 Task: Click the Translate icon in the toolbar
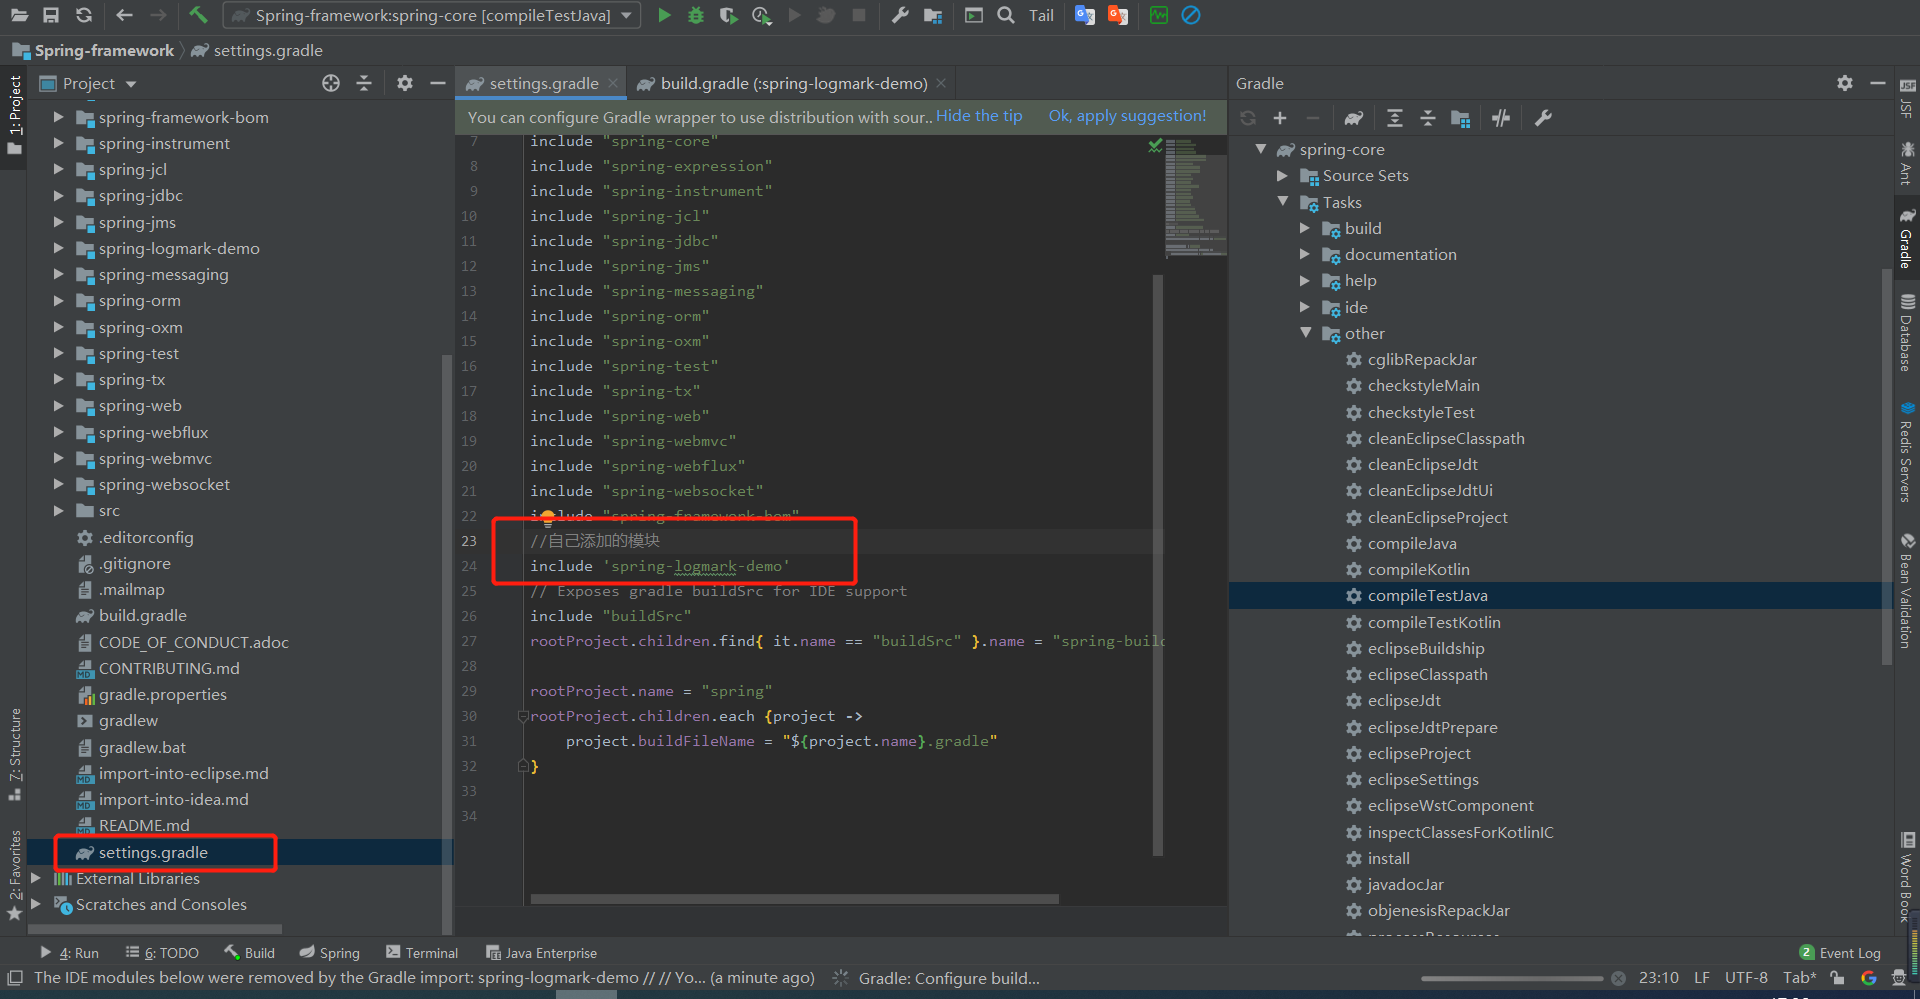coord(1084,15)
